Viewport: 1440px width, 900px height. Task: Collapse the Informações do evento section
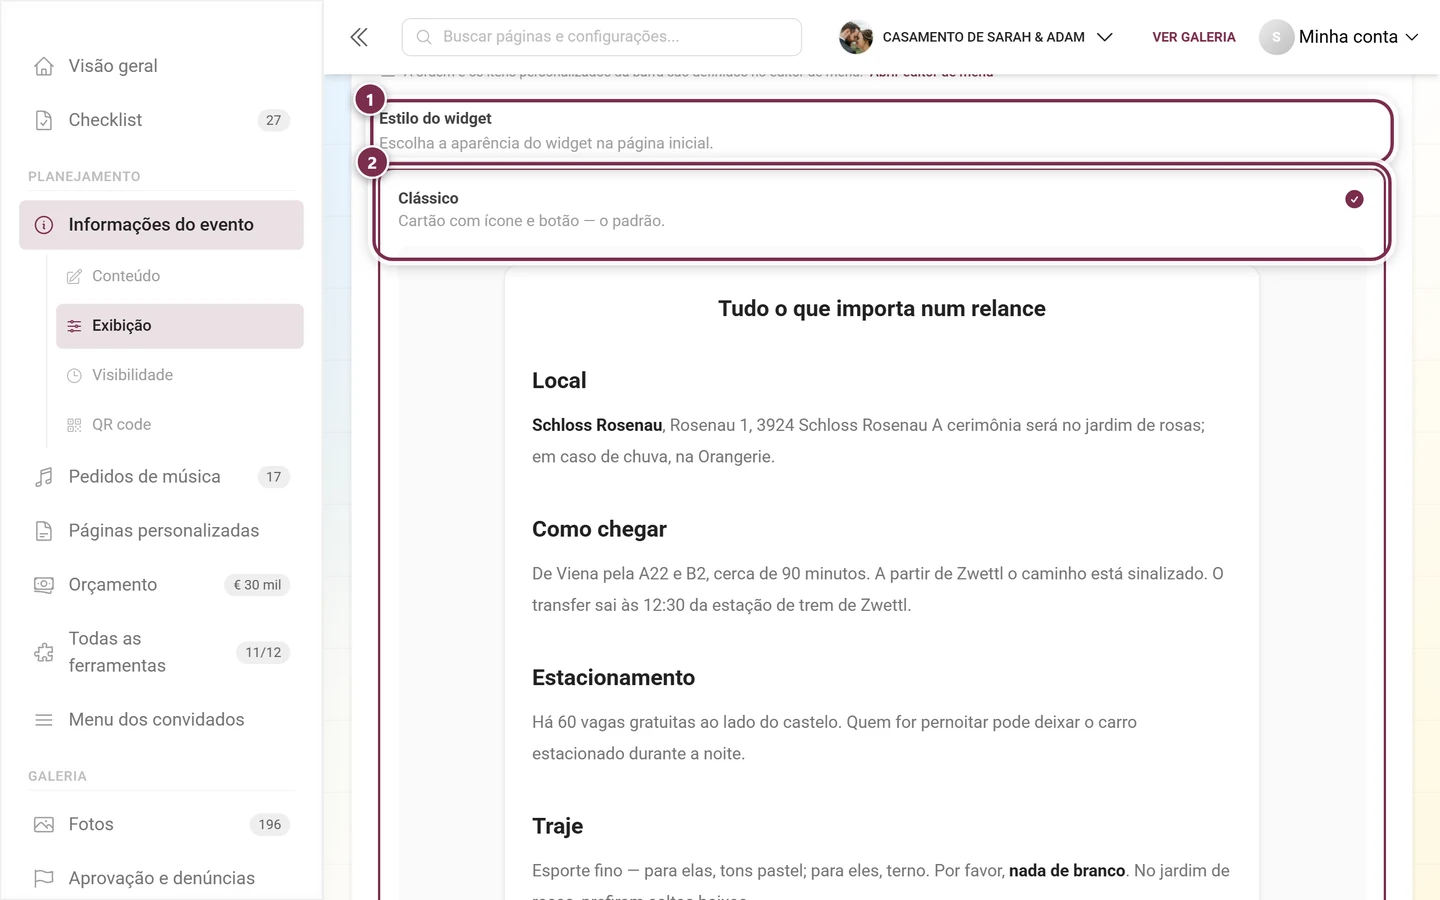[161, 225]
